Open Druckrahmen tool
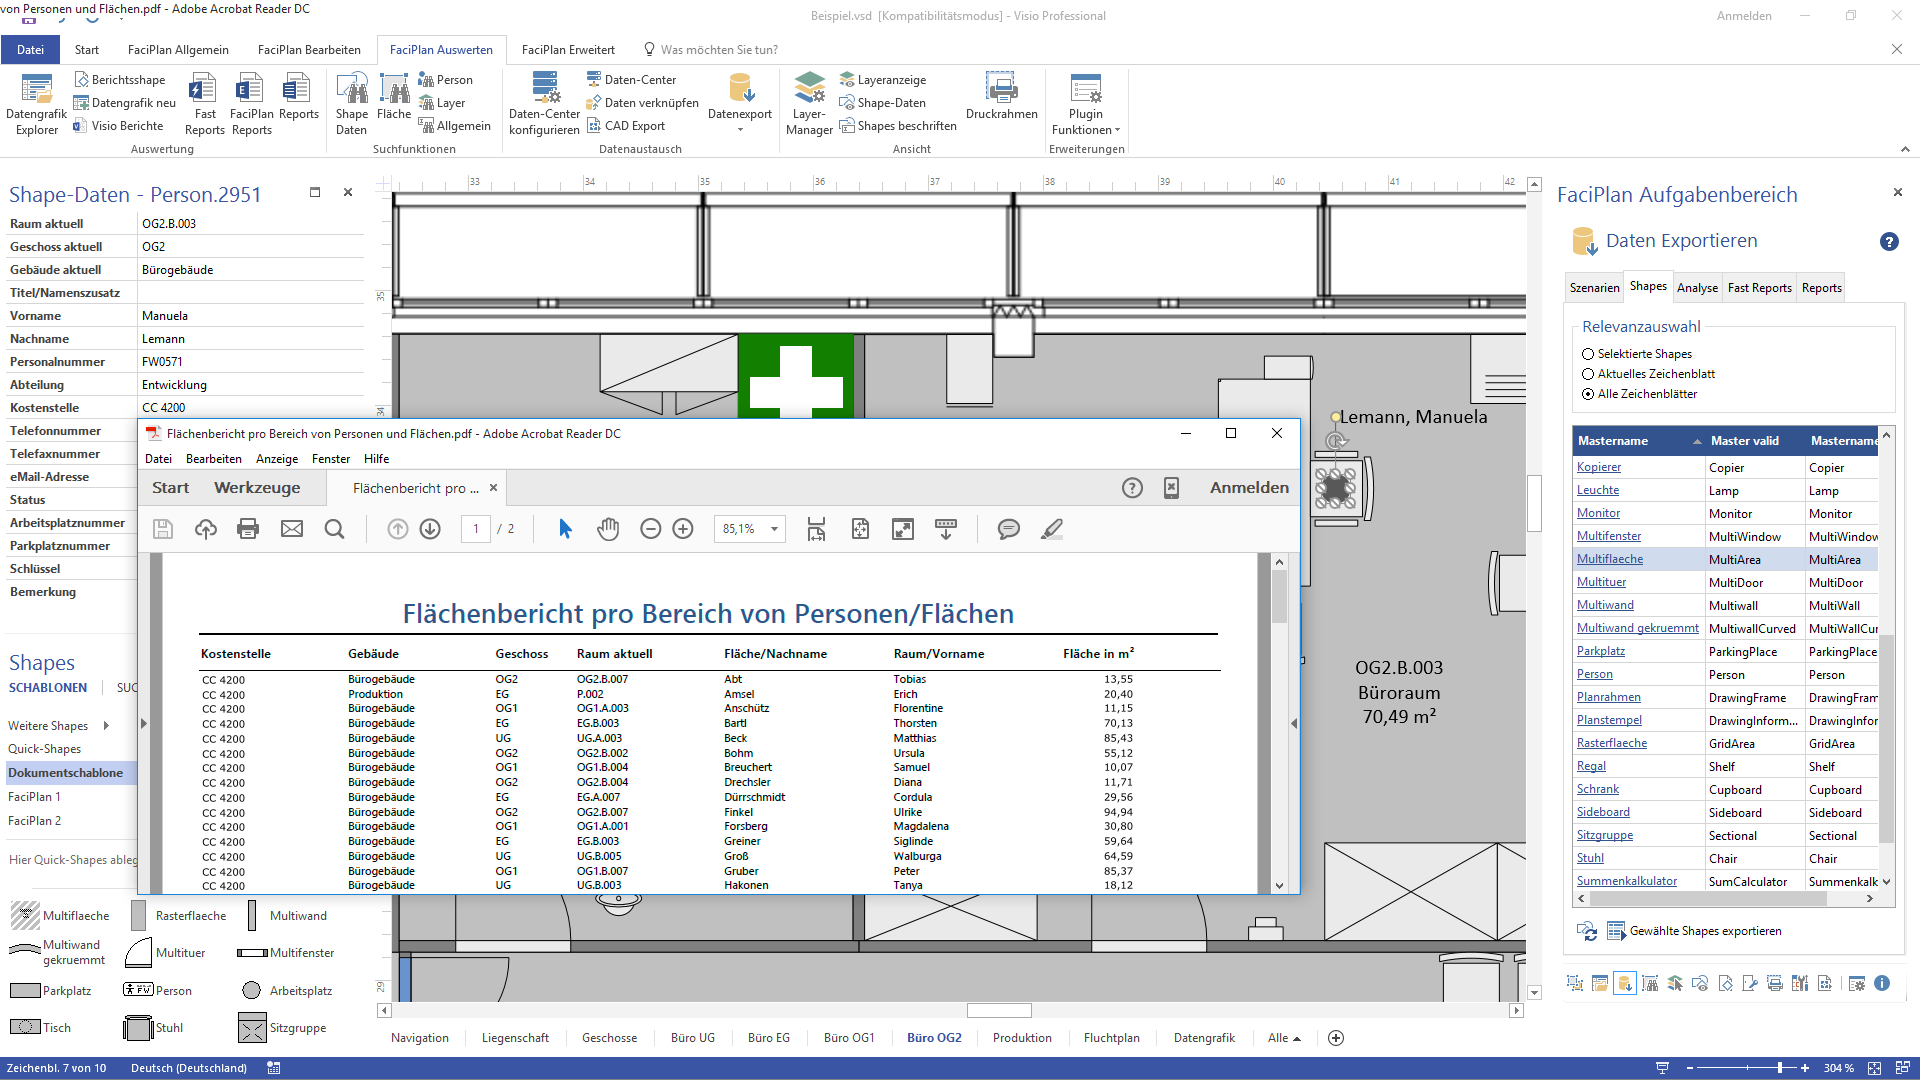The width and height of the screenshot is (1920, 1080). (1001, 97)
